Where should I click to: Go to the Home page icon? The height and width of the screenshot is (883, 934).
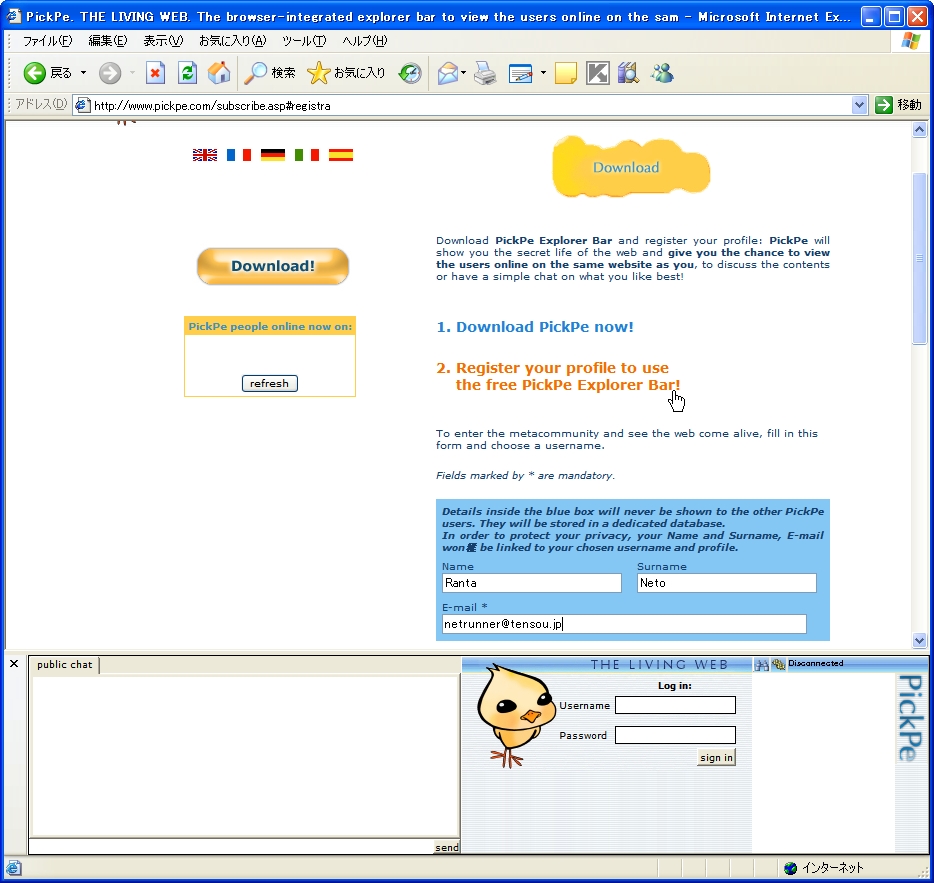pyautogui.click(x=219, y=73)
